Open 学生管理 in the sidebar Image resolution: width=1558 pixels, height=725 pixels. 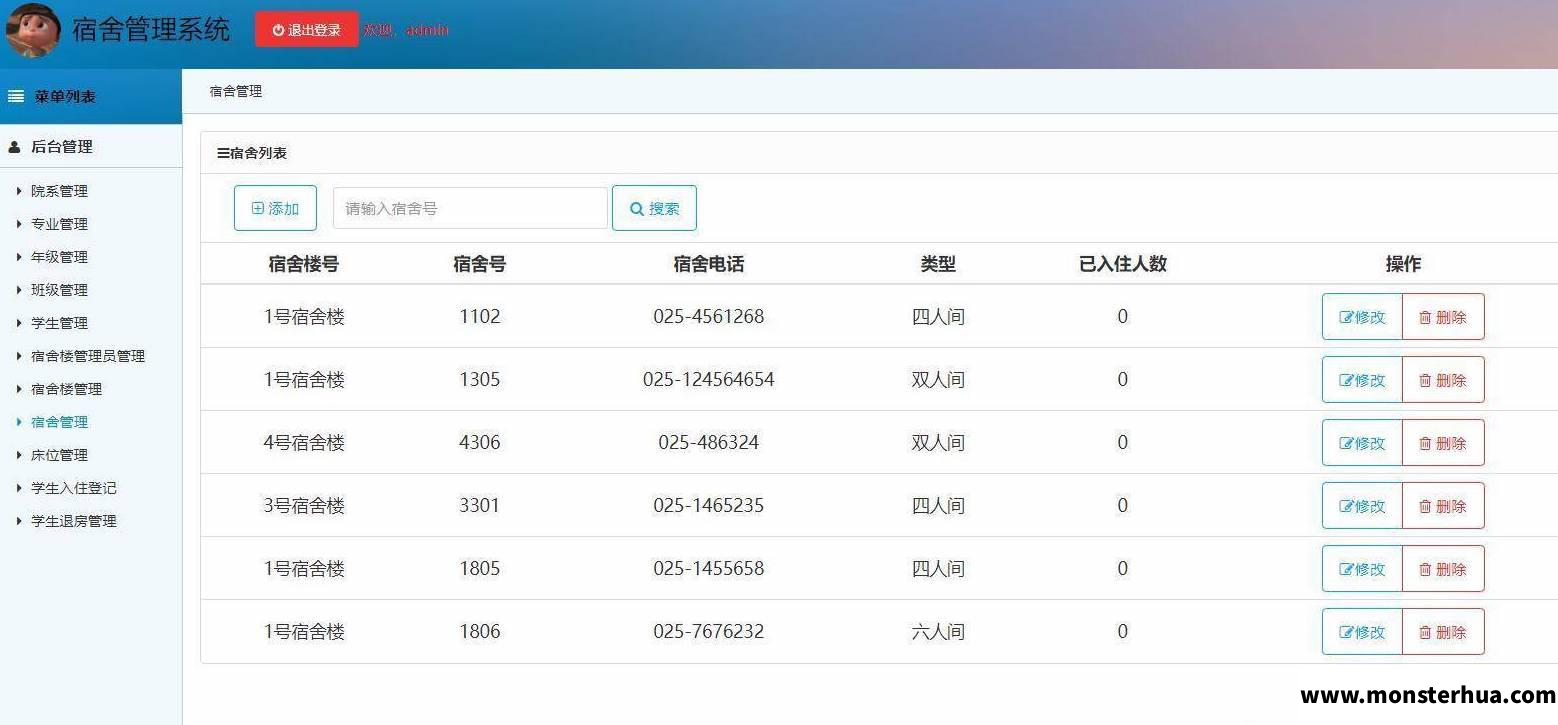(x=59, y=323)
